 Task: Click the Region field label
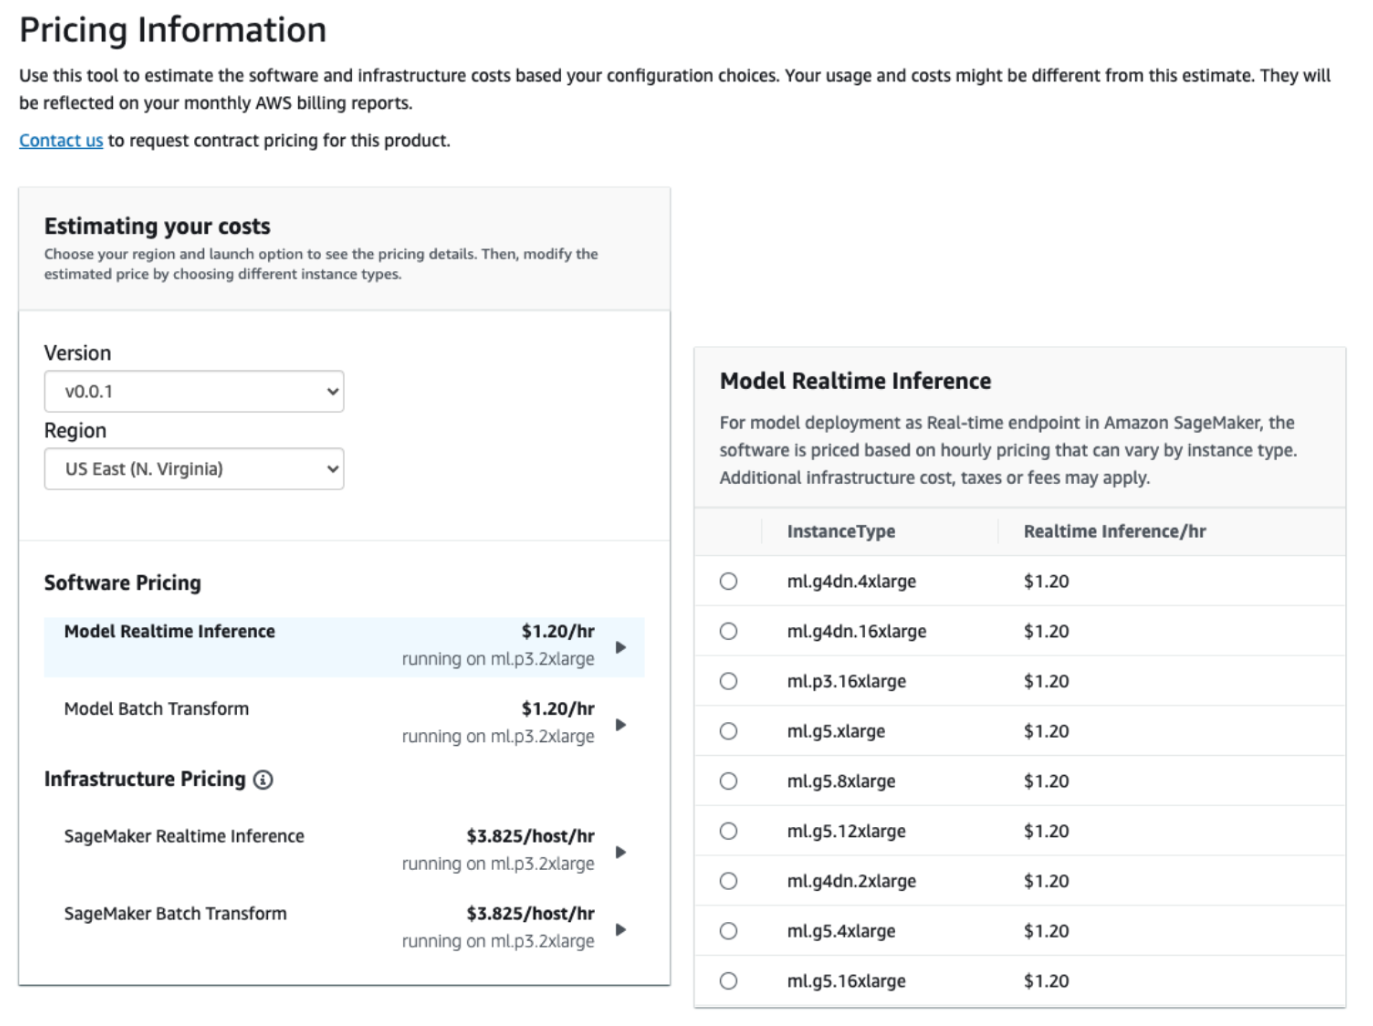tap(75, 431)
